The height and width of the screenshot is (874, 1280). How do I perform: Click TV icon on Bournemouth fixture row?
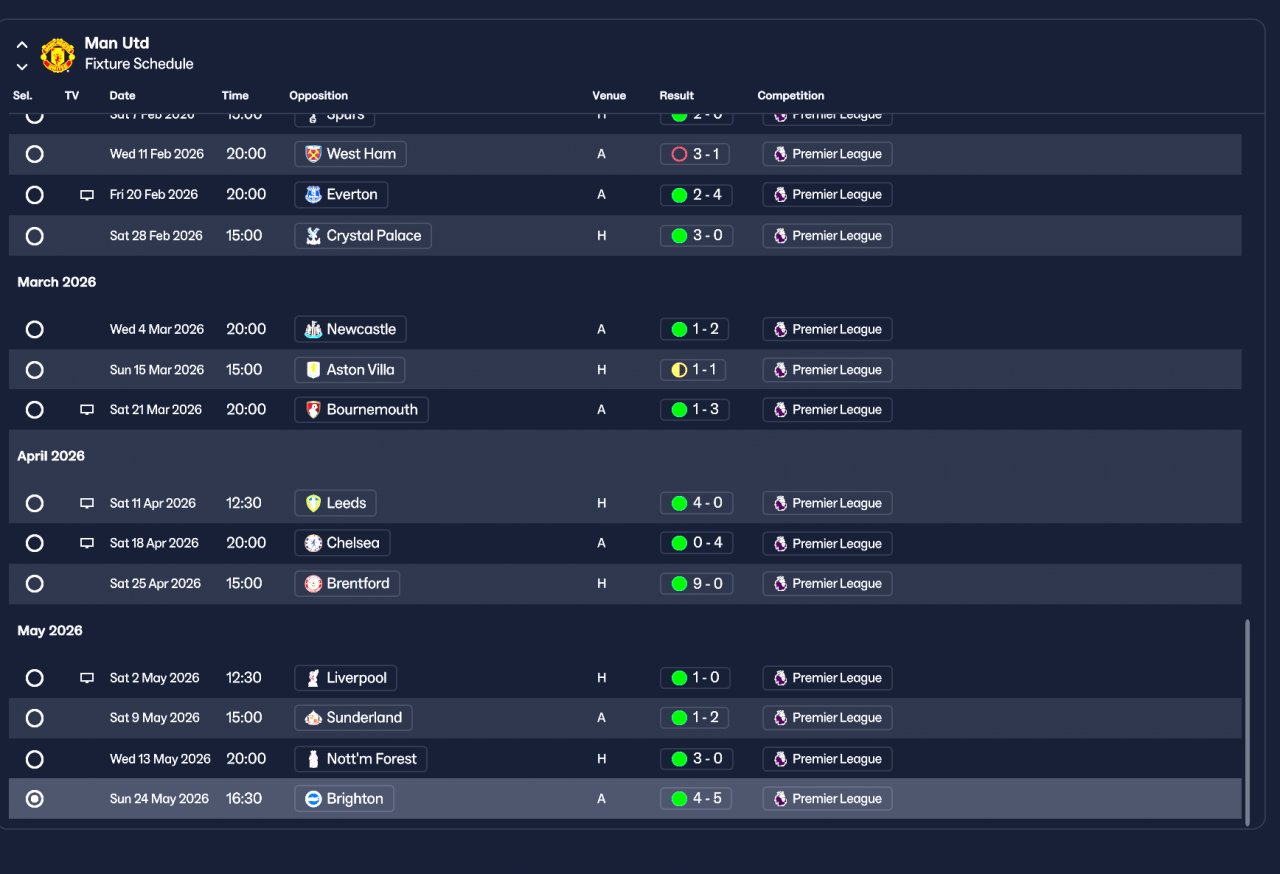coord(87,410)
